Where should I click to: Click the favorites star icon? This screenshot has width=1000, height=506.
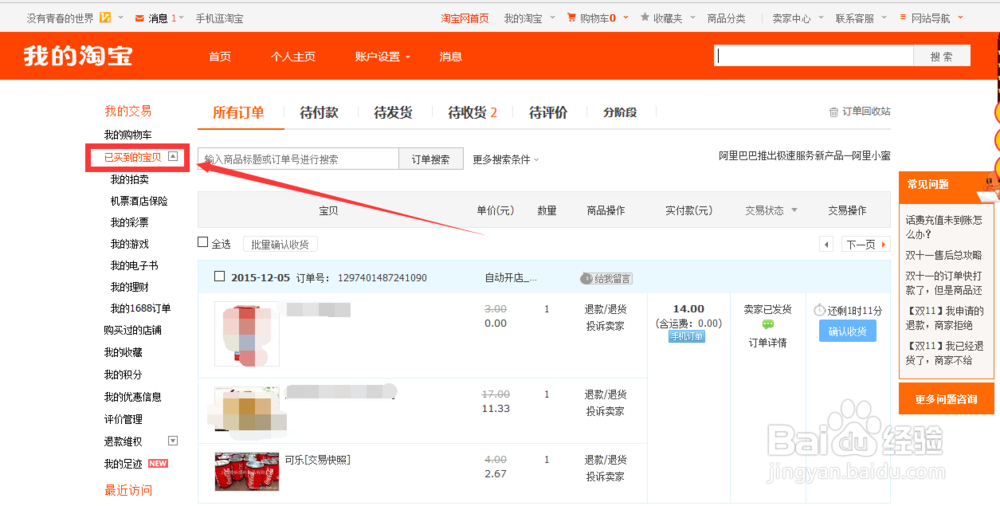645,17
